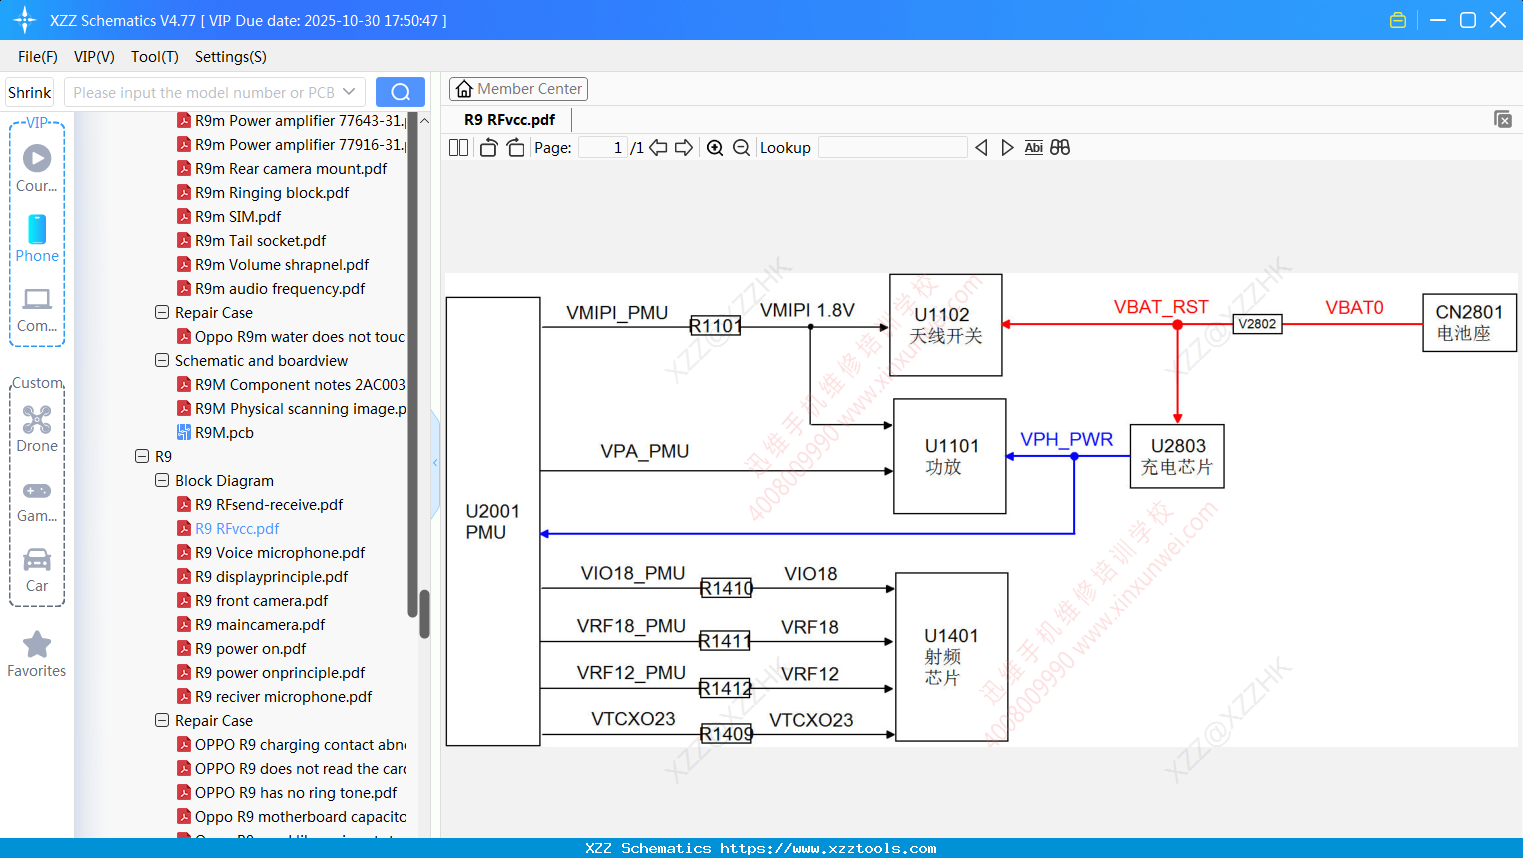Screen dimensions: 1523x858
Task: Click the Shrink button
Action: 30,92
